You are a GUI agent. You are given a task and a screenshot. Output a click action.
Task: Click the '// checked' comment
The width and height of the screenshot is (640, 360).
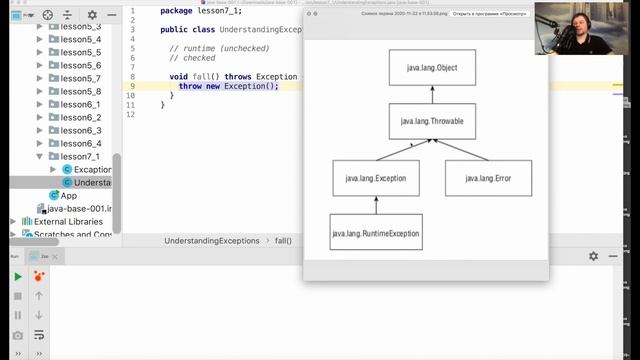pyautogui.click(x=192, y=58)
